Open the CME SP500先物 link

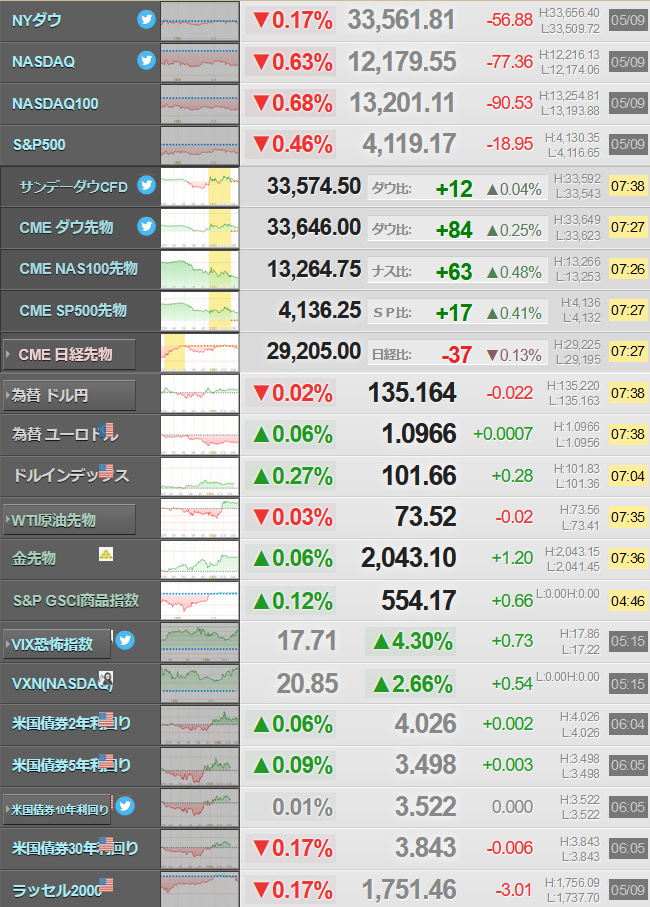[73, 310]
